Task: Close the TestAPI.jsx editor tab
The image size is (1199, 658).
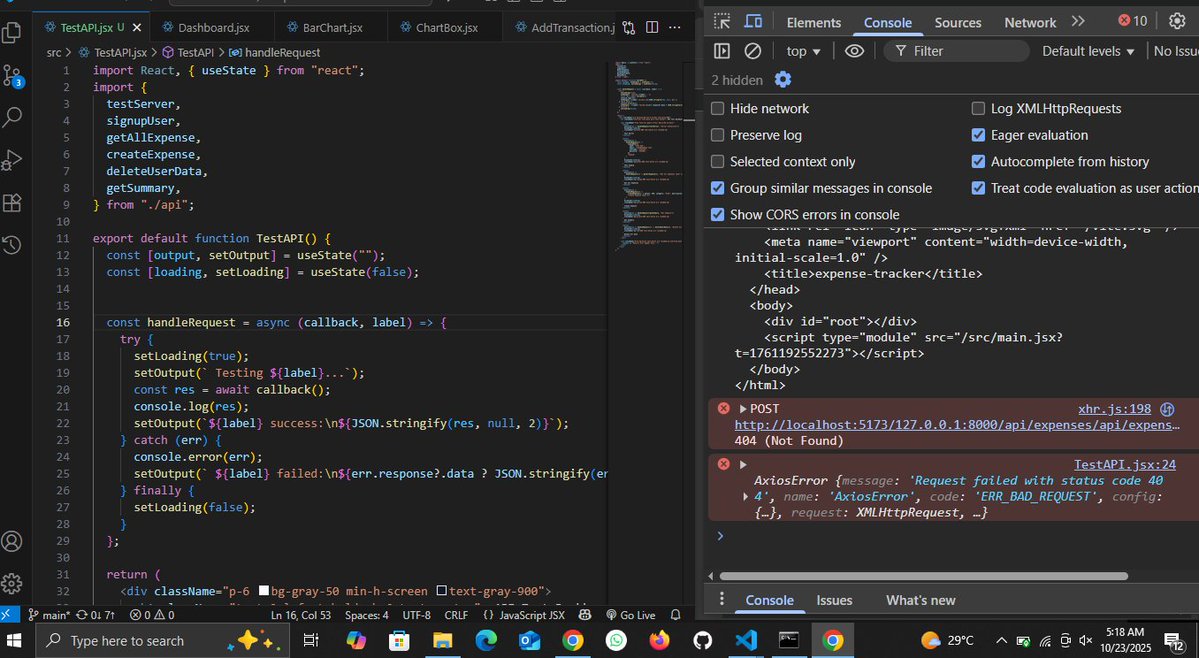Action: click(137, 28)
